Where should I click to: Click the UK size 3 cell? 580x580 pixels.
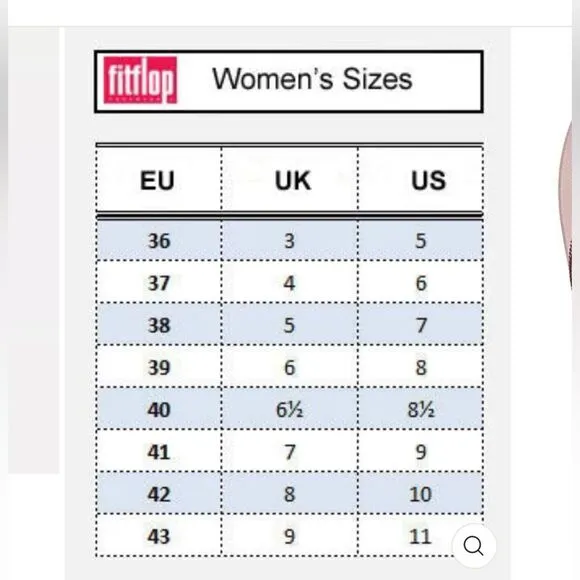click(x=290, y=241)
